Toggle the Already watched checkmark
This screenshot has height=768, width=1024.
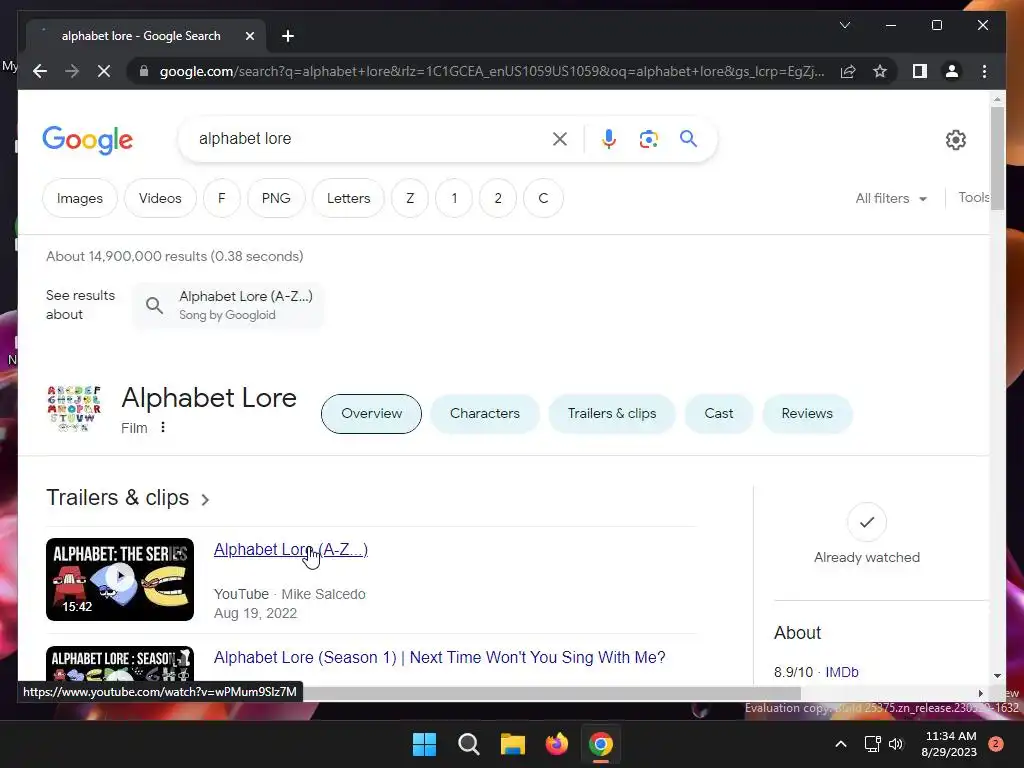tap(867, 522)
